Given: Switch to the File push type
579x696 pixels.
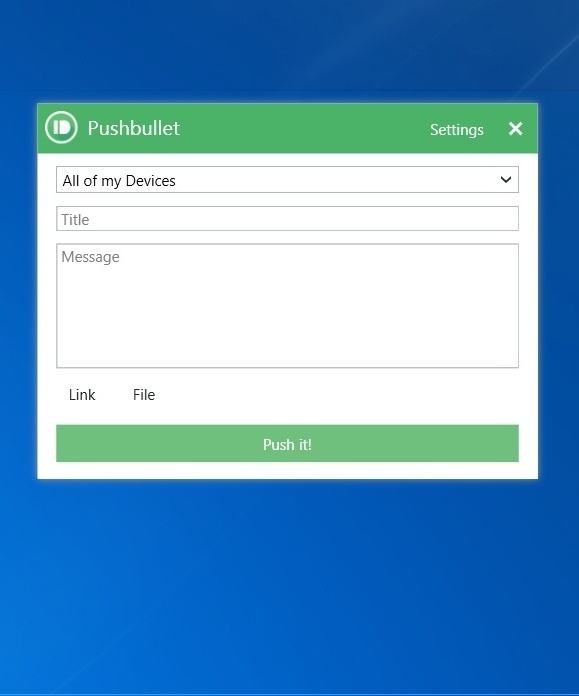Looking at the screenshot, I should tap(144, 395).
